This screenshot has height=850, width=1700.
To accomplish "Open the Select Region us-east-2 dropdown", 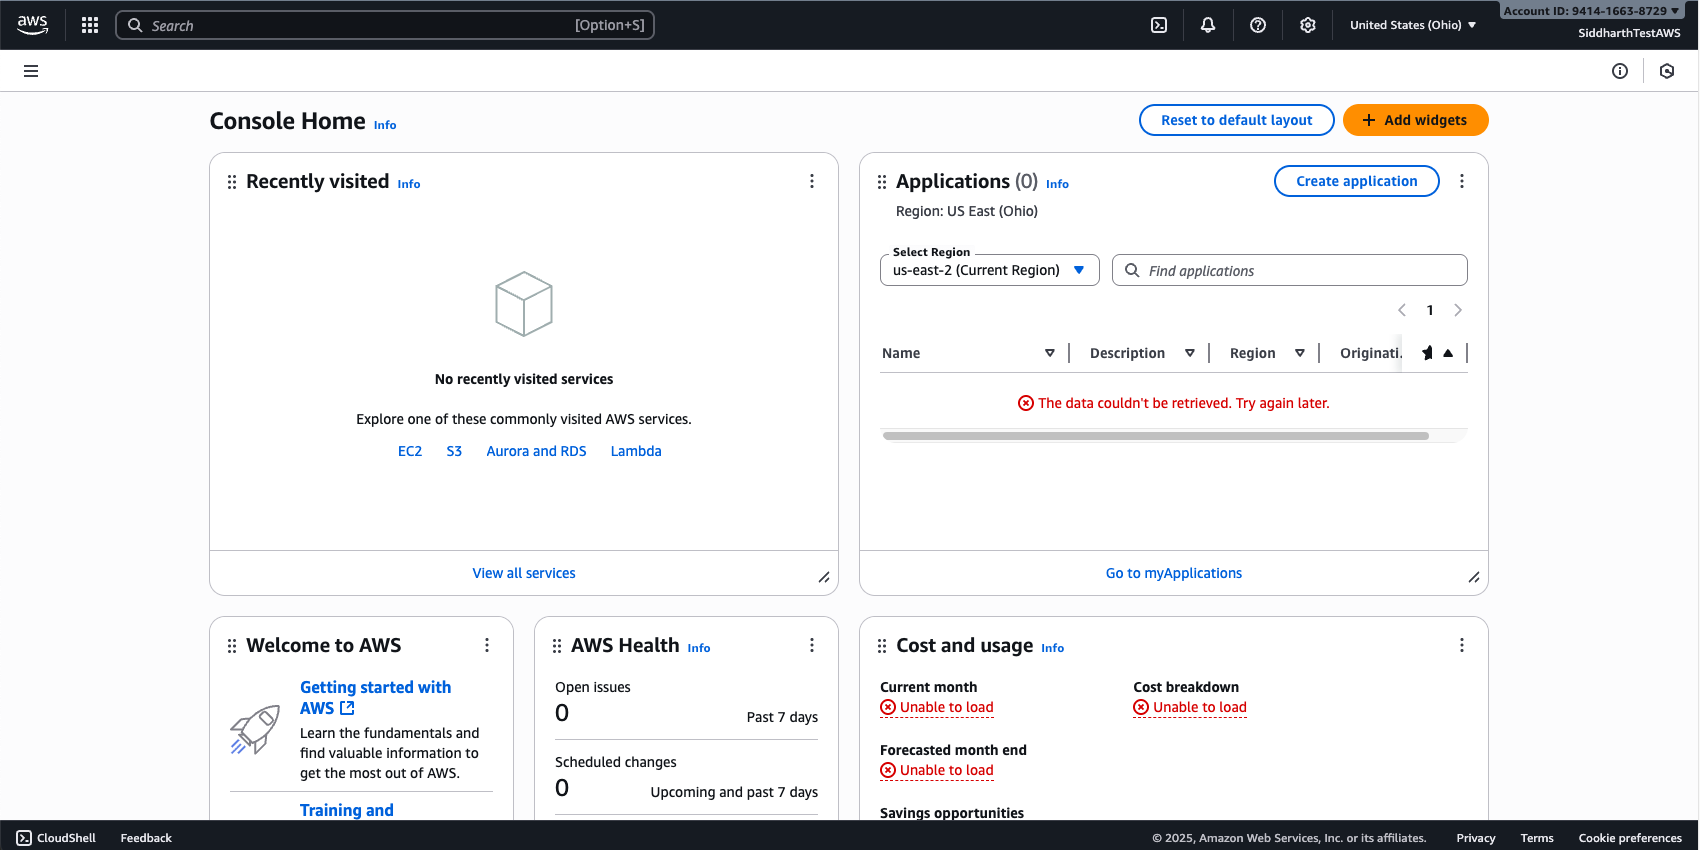I will [990, 270].
